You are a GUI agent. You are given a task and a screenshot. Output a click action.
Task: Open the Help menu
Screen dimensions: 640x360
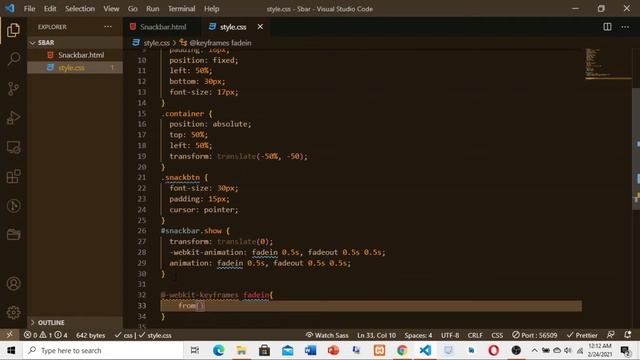[211, 9]
